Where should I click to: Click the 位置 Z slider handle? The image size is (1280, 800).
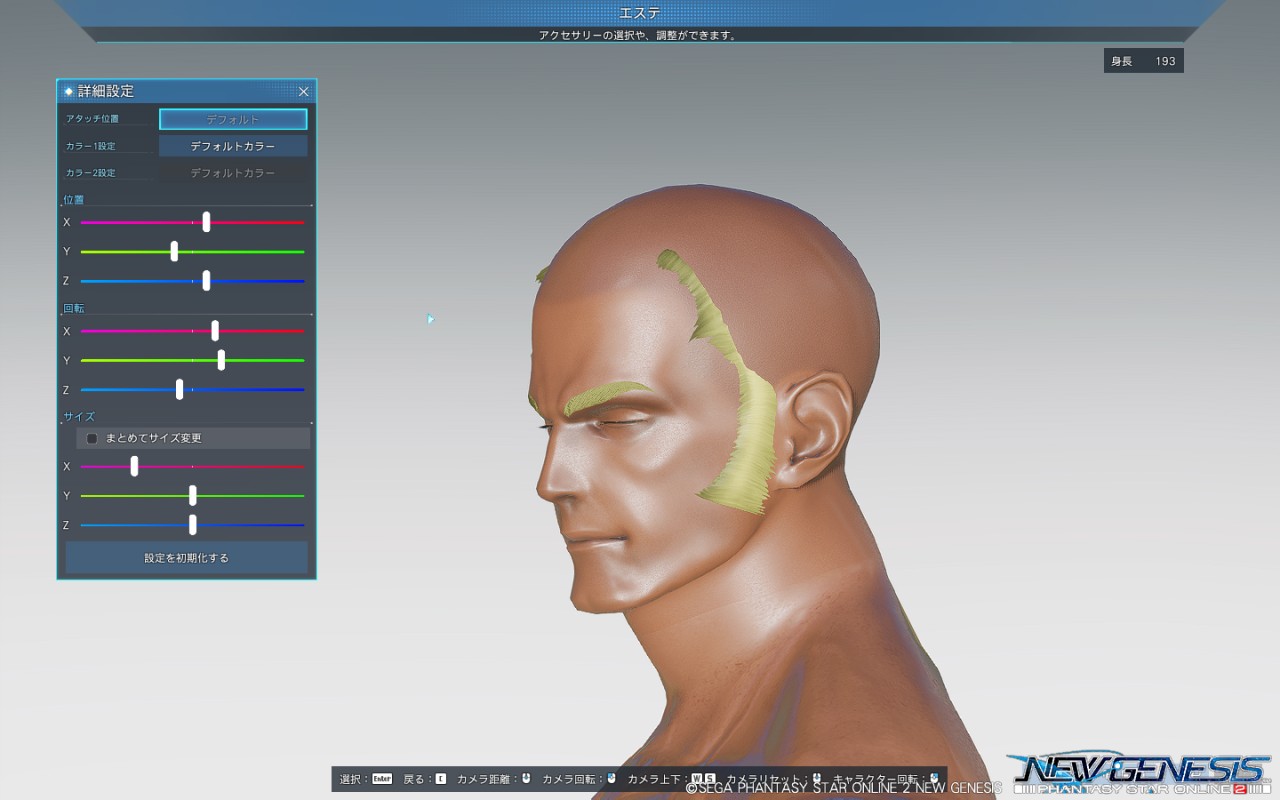206,281
